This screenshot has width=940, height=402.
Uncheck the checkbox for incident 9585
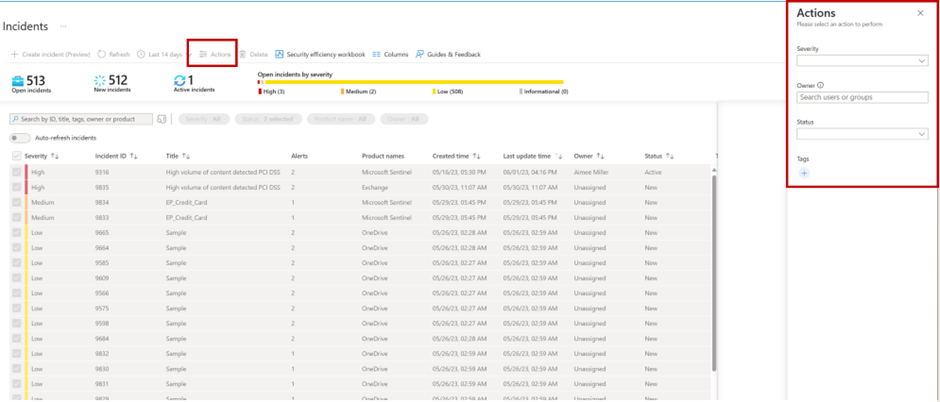16,262
